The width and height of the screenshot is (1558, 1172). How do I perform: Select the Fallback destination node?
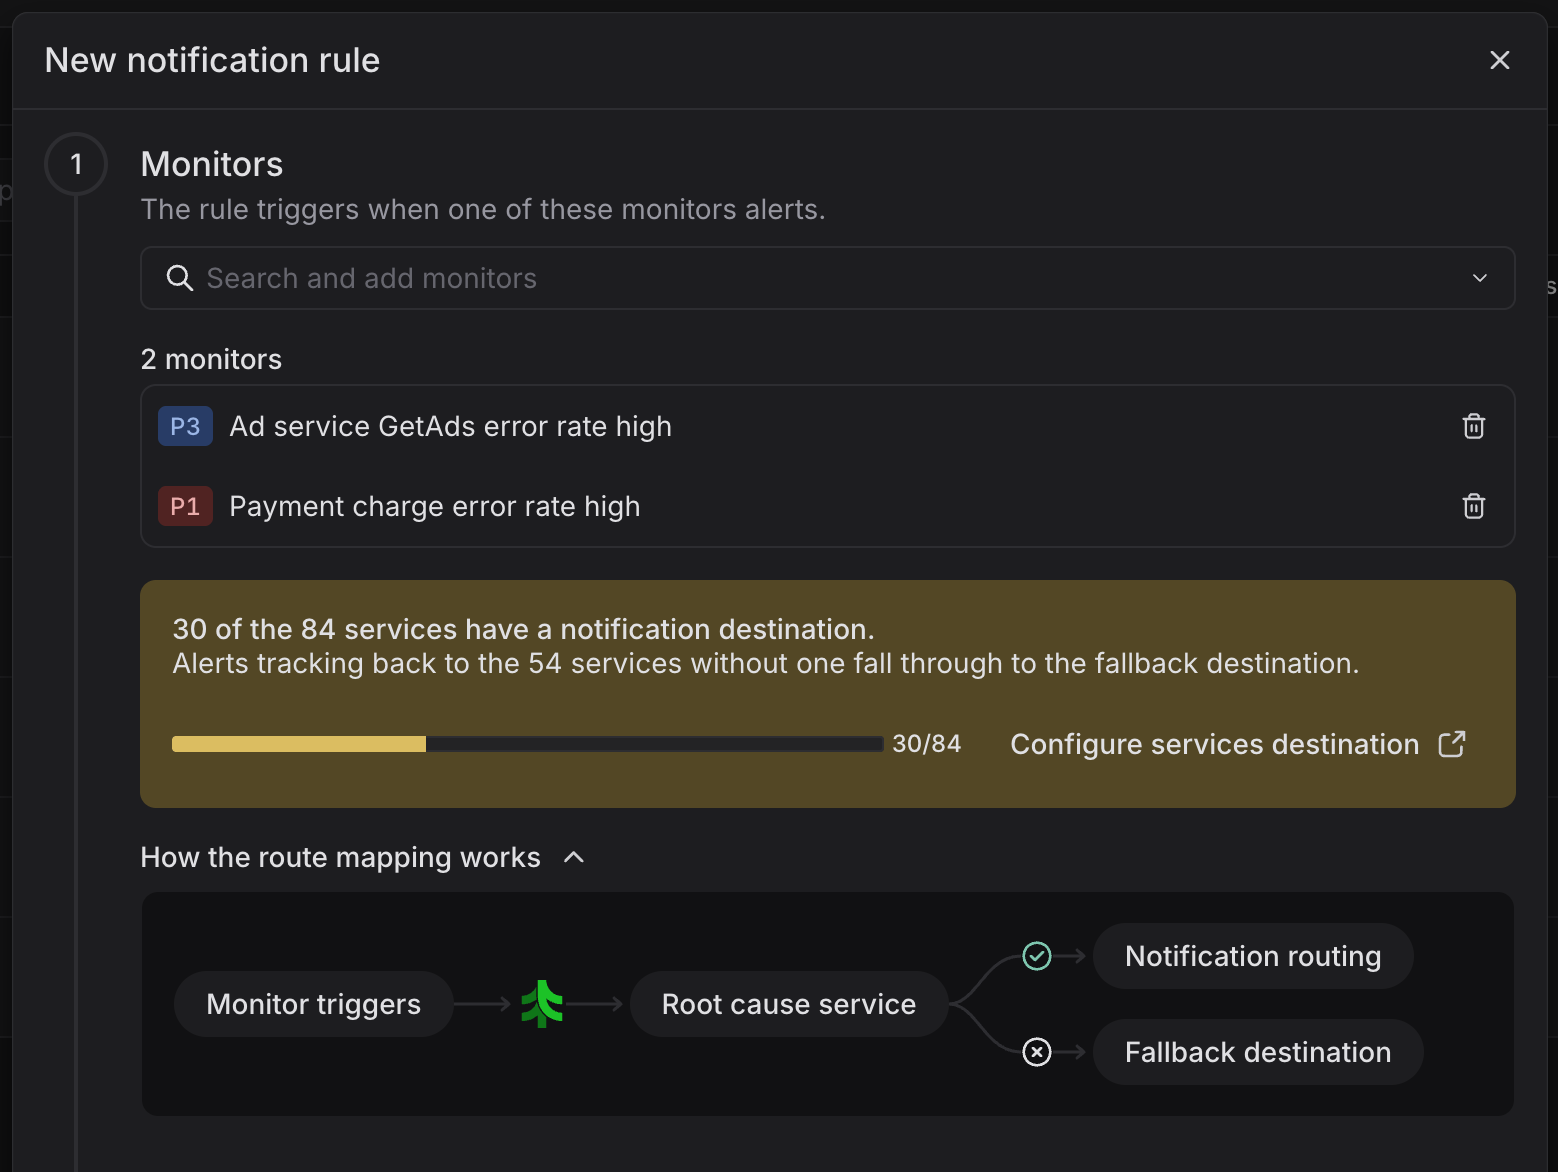[1258, 1052]
